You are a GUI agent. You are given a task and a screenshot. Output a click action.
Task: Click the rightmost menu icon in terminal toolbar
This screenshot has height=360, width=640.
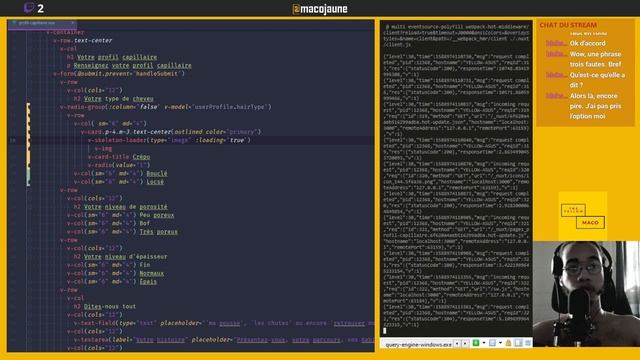(x=528, y=343)
